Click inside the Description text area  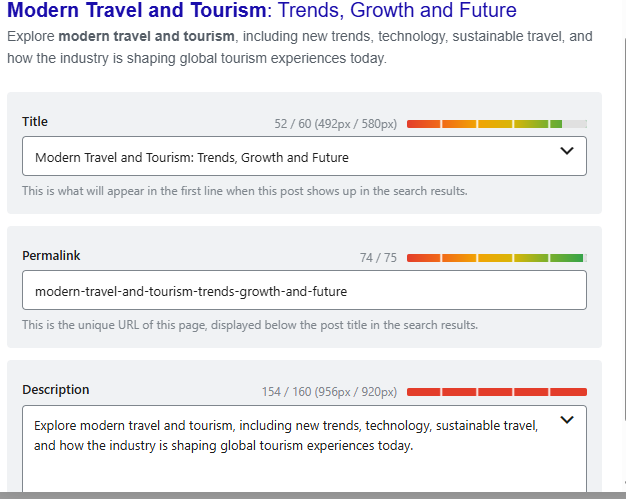(x=304, y=449)
